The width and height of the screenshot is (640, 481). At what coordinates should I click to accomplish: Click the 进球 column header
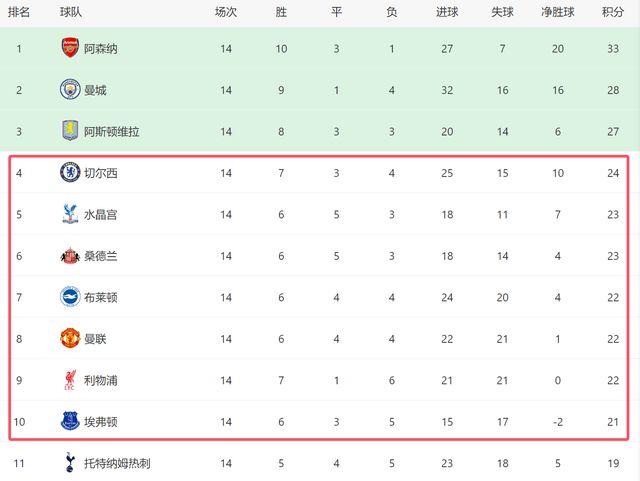447,12
